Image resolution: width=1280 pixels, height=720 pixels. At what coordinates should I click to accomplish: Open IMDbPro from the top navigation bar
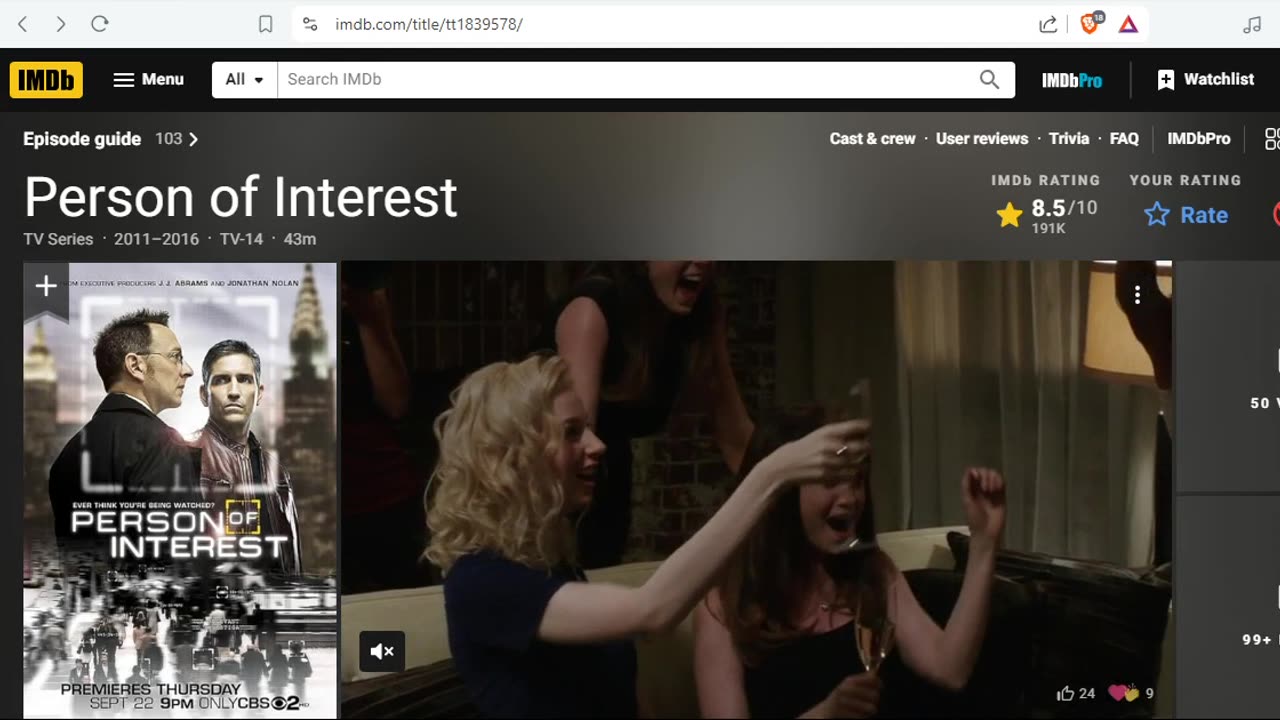[1072, 80]
